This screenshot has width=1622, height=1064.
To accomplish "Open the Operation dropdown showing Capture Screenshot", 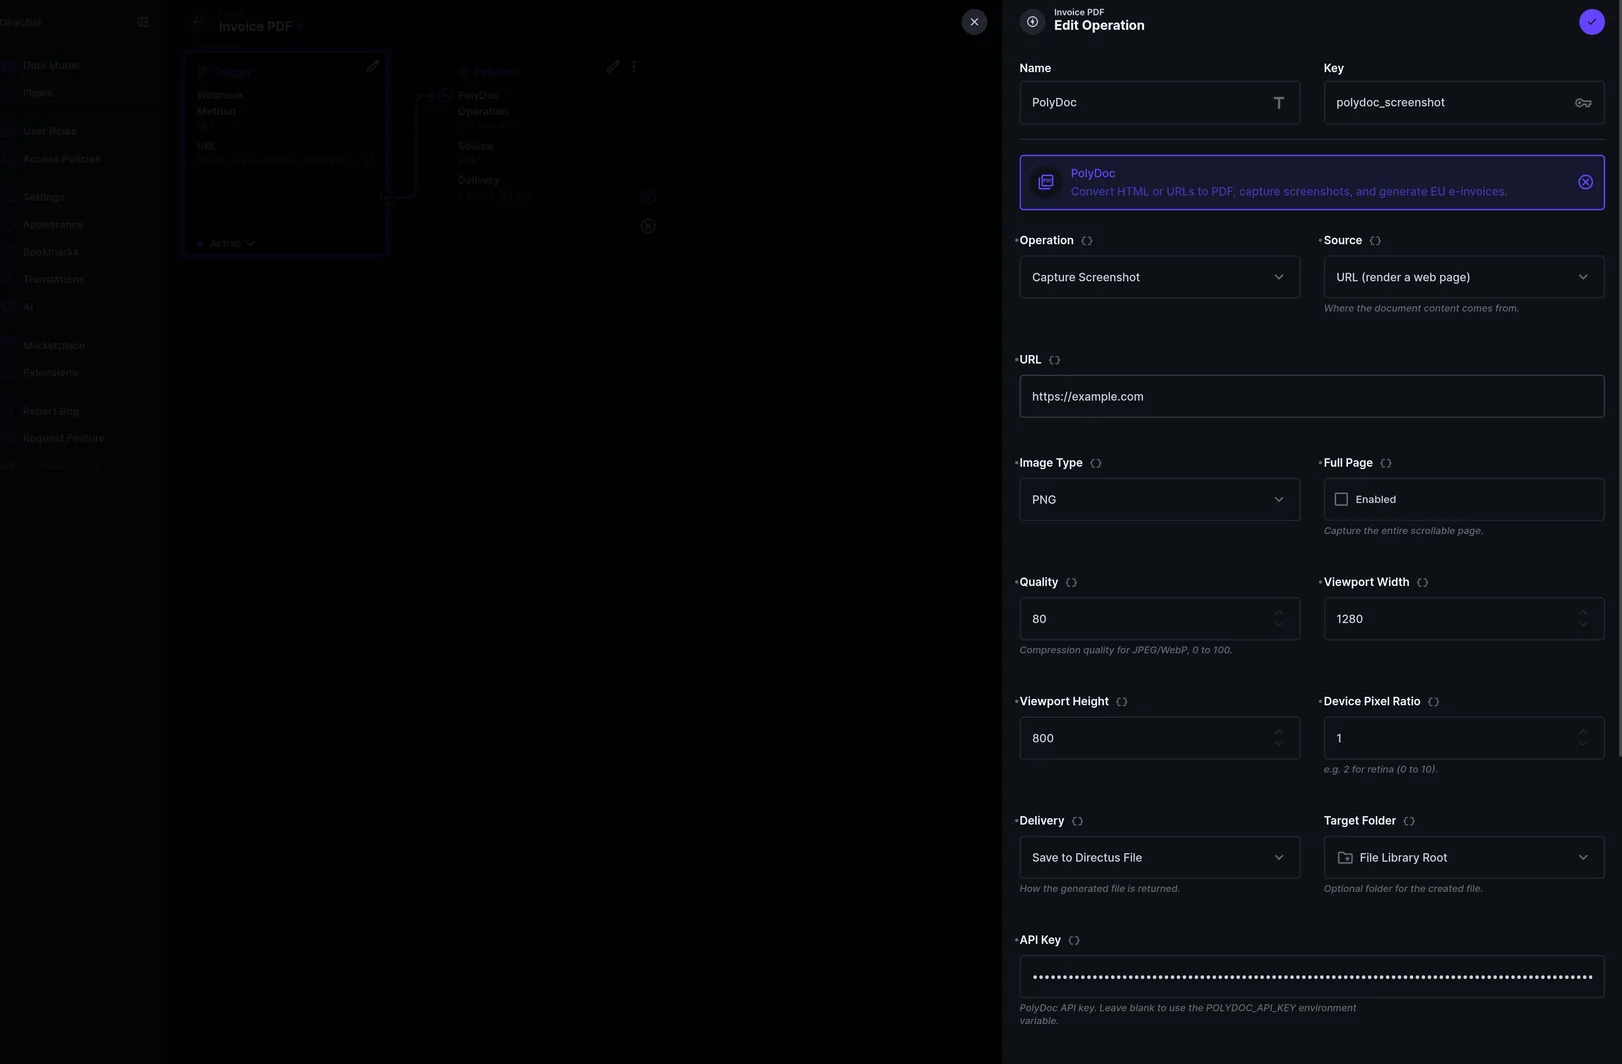I will pyautogui.click(x=1159, y=277).
